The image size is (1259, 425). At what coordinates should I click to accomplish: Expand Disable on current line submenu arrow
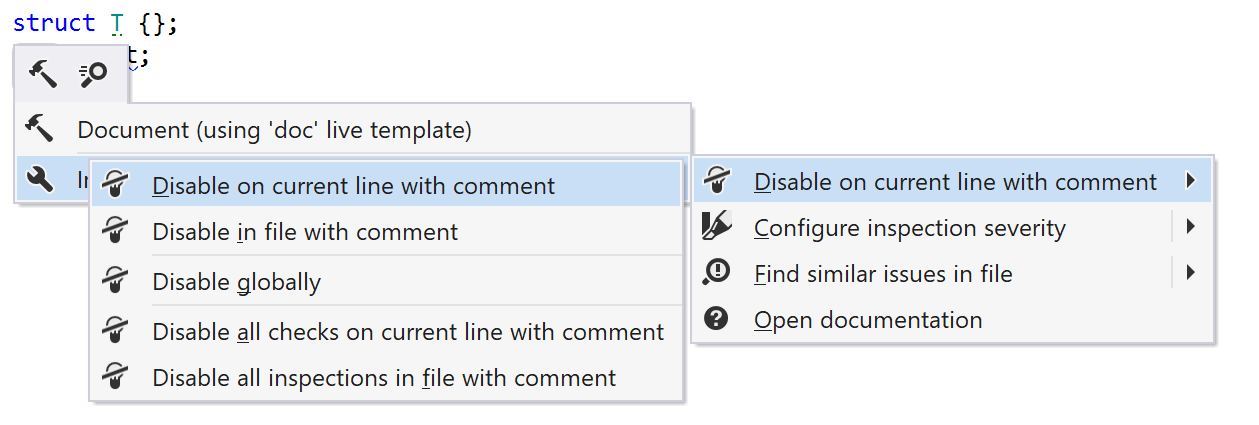tap(1190, 181)
